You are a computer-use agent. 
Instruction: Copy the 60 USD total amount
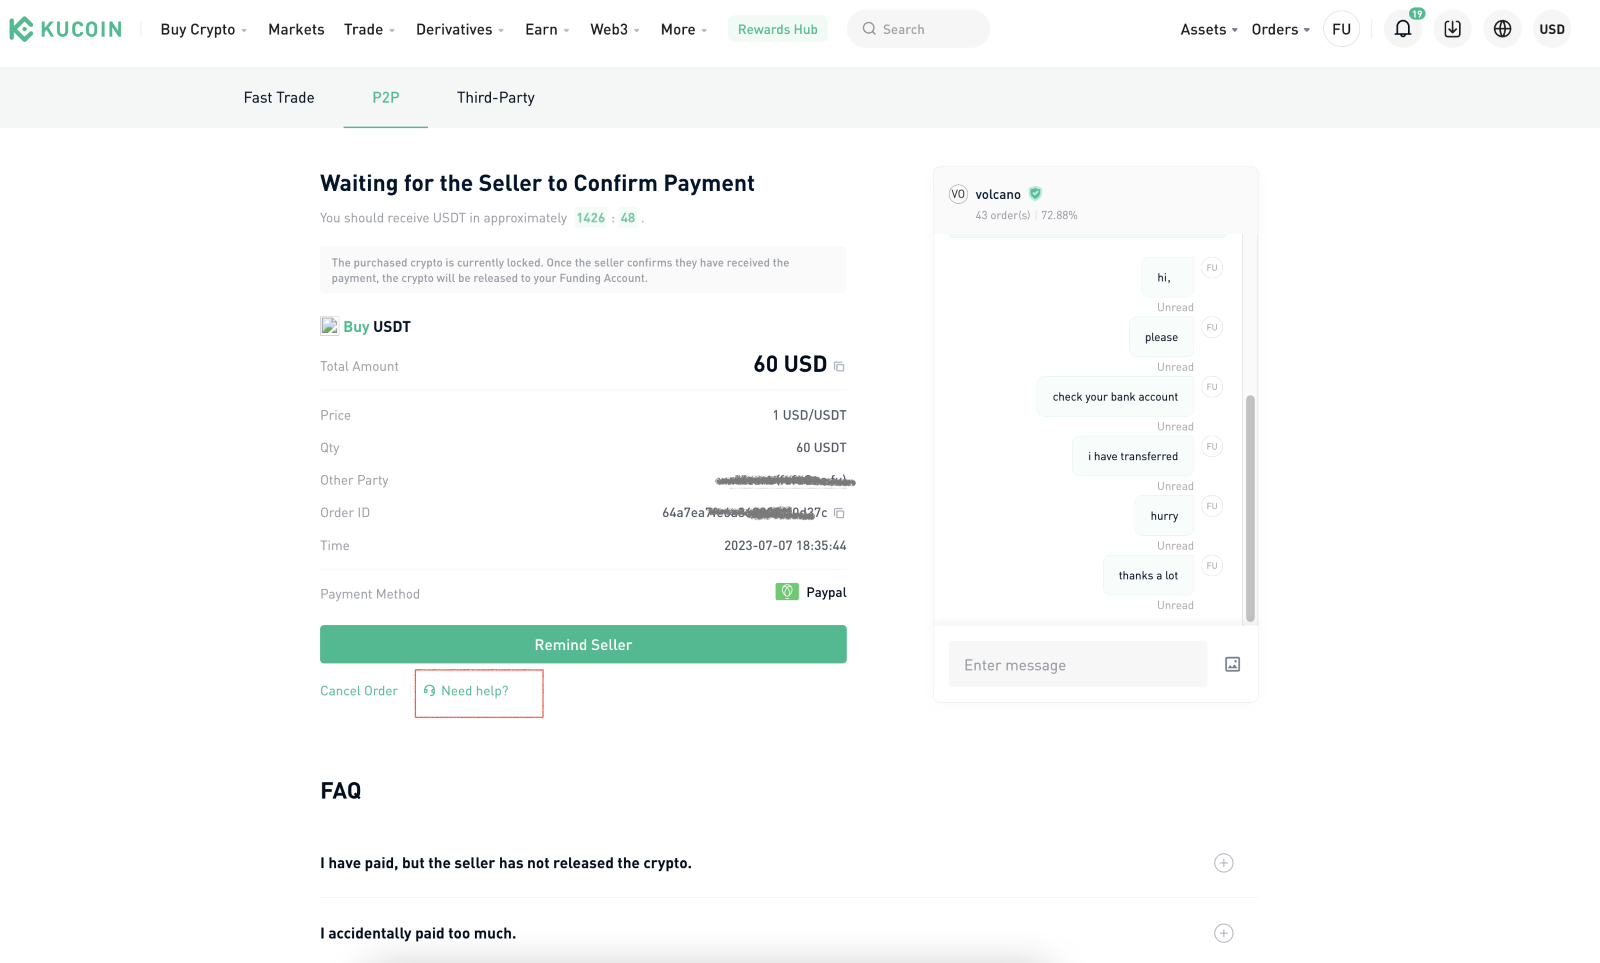click(x=839, y=367)
